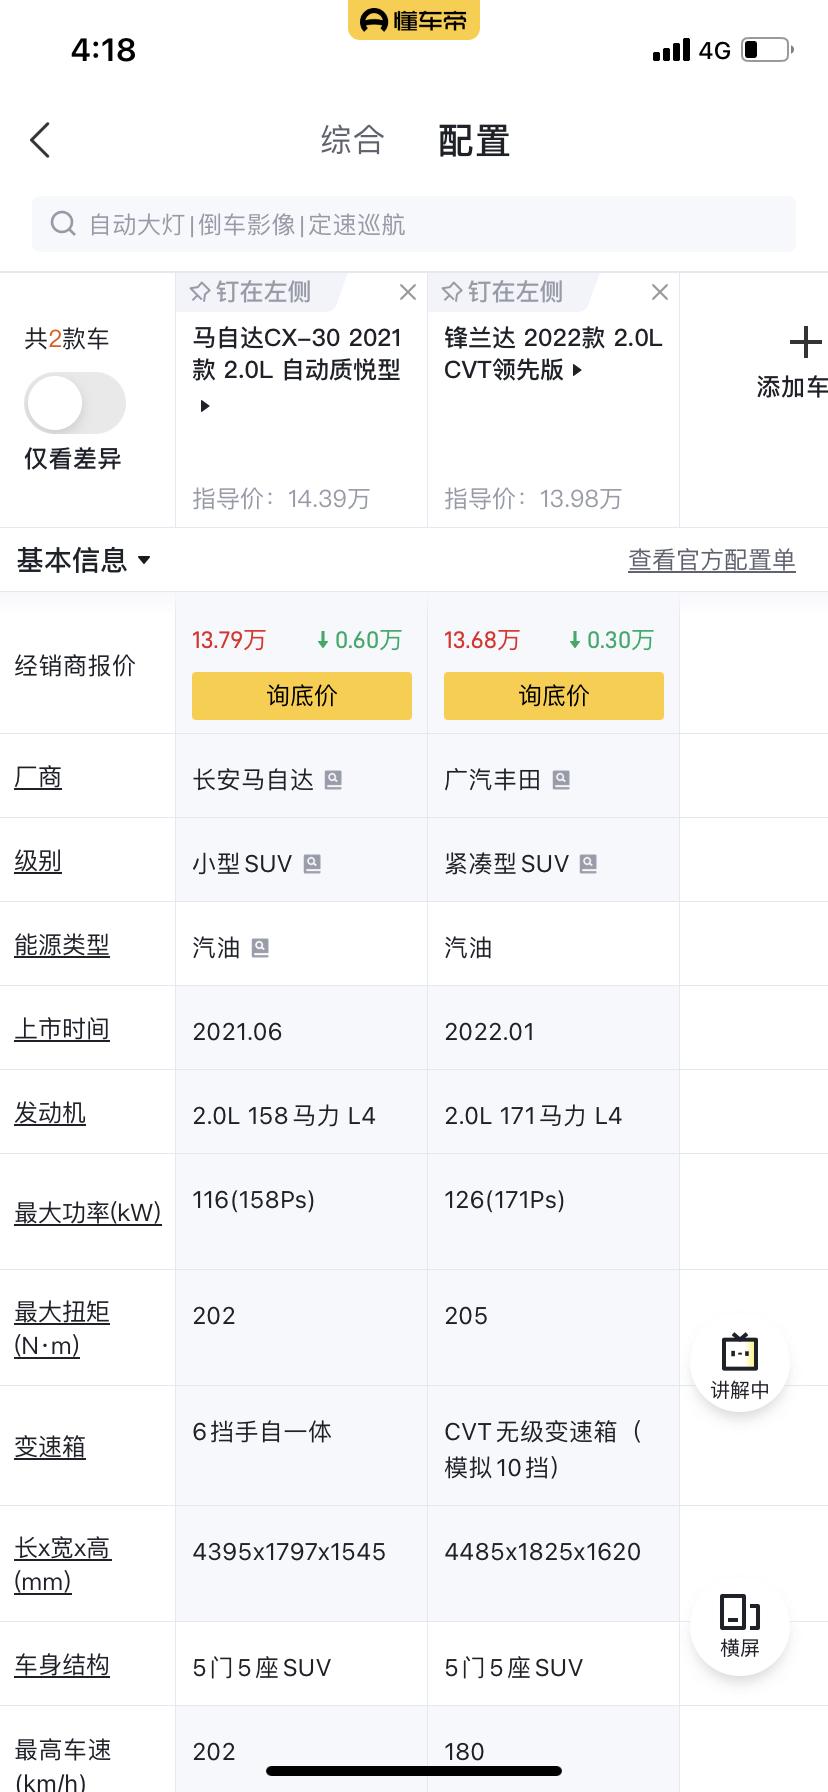This screenshot has height=1792, width=828.
Task: Switch to 综合 tab
Action: click(x=352, y=140)
